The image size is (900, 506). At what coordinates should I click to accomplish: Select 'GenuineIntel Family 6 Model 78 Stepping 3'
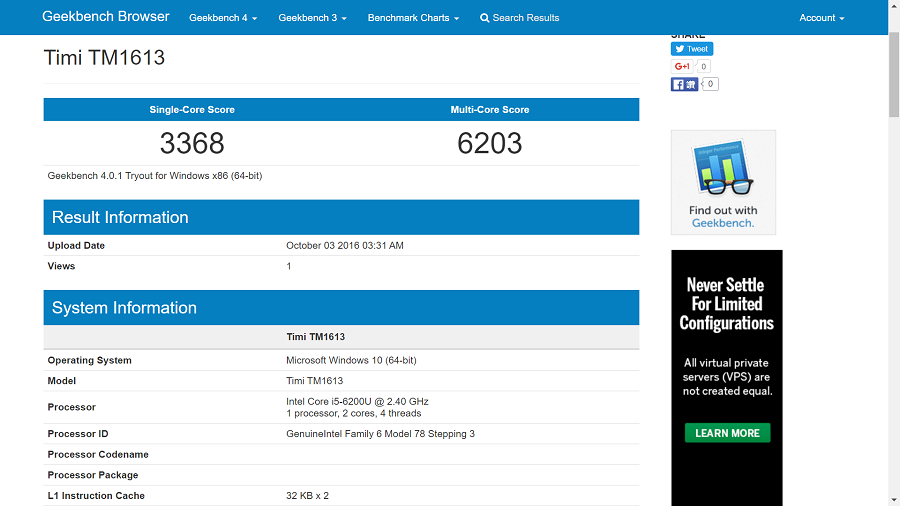pos(380,434)
